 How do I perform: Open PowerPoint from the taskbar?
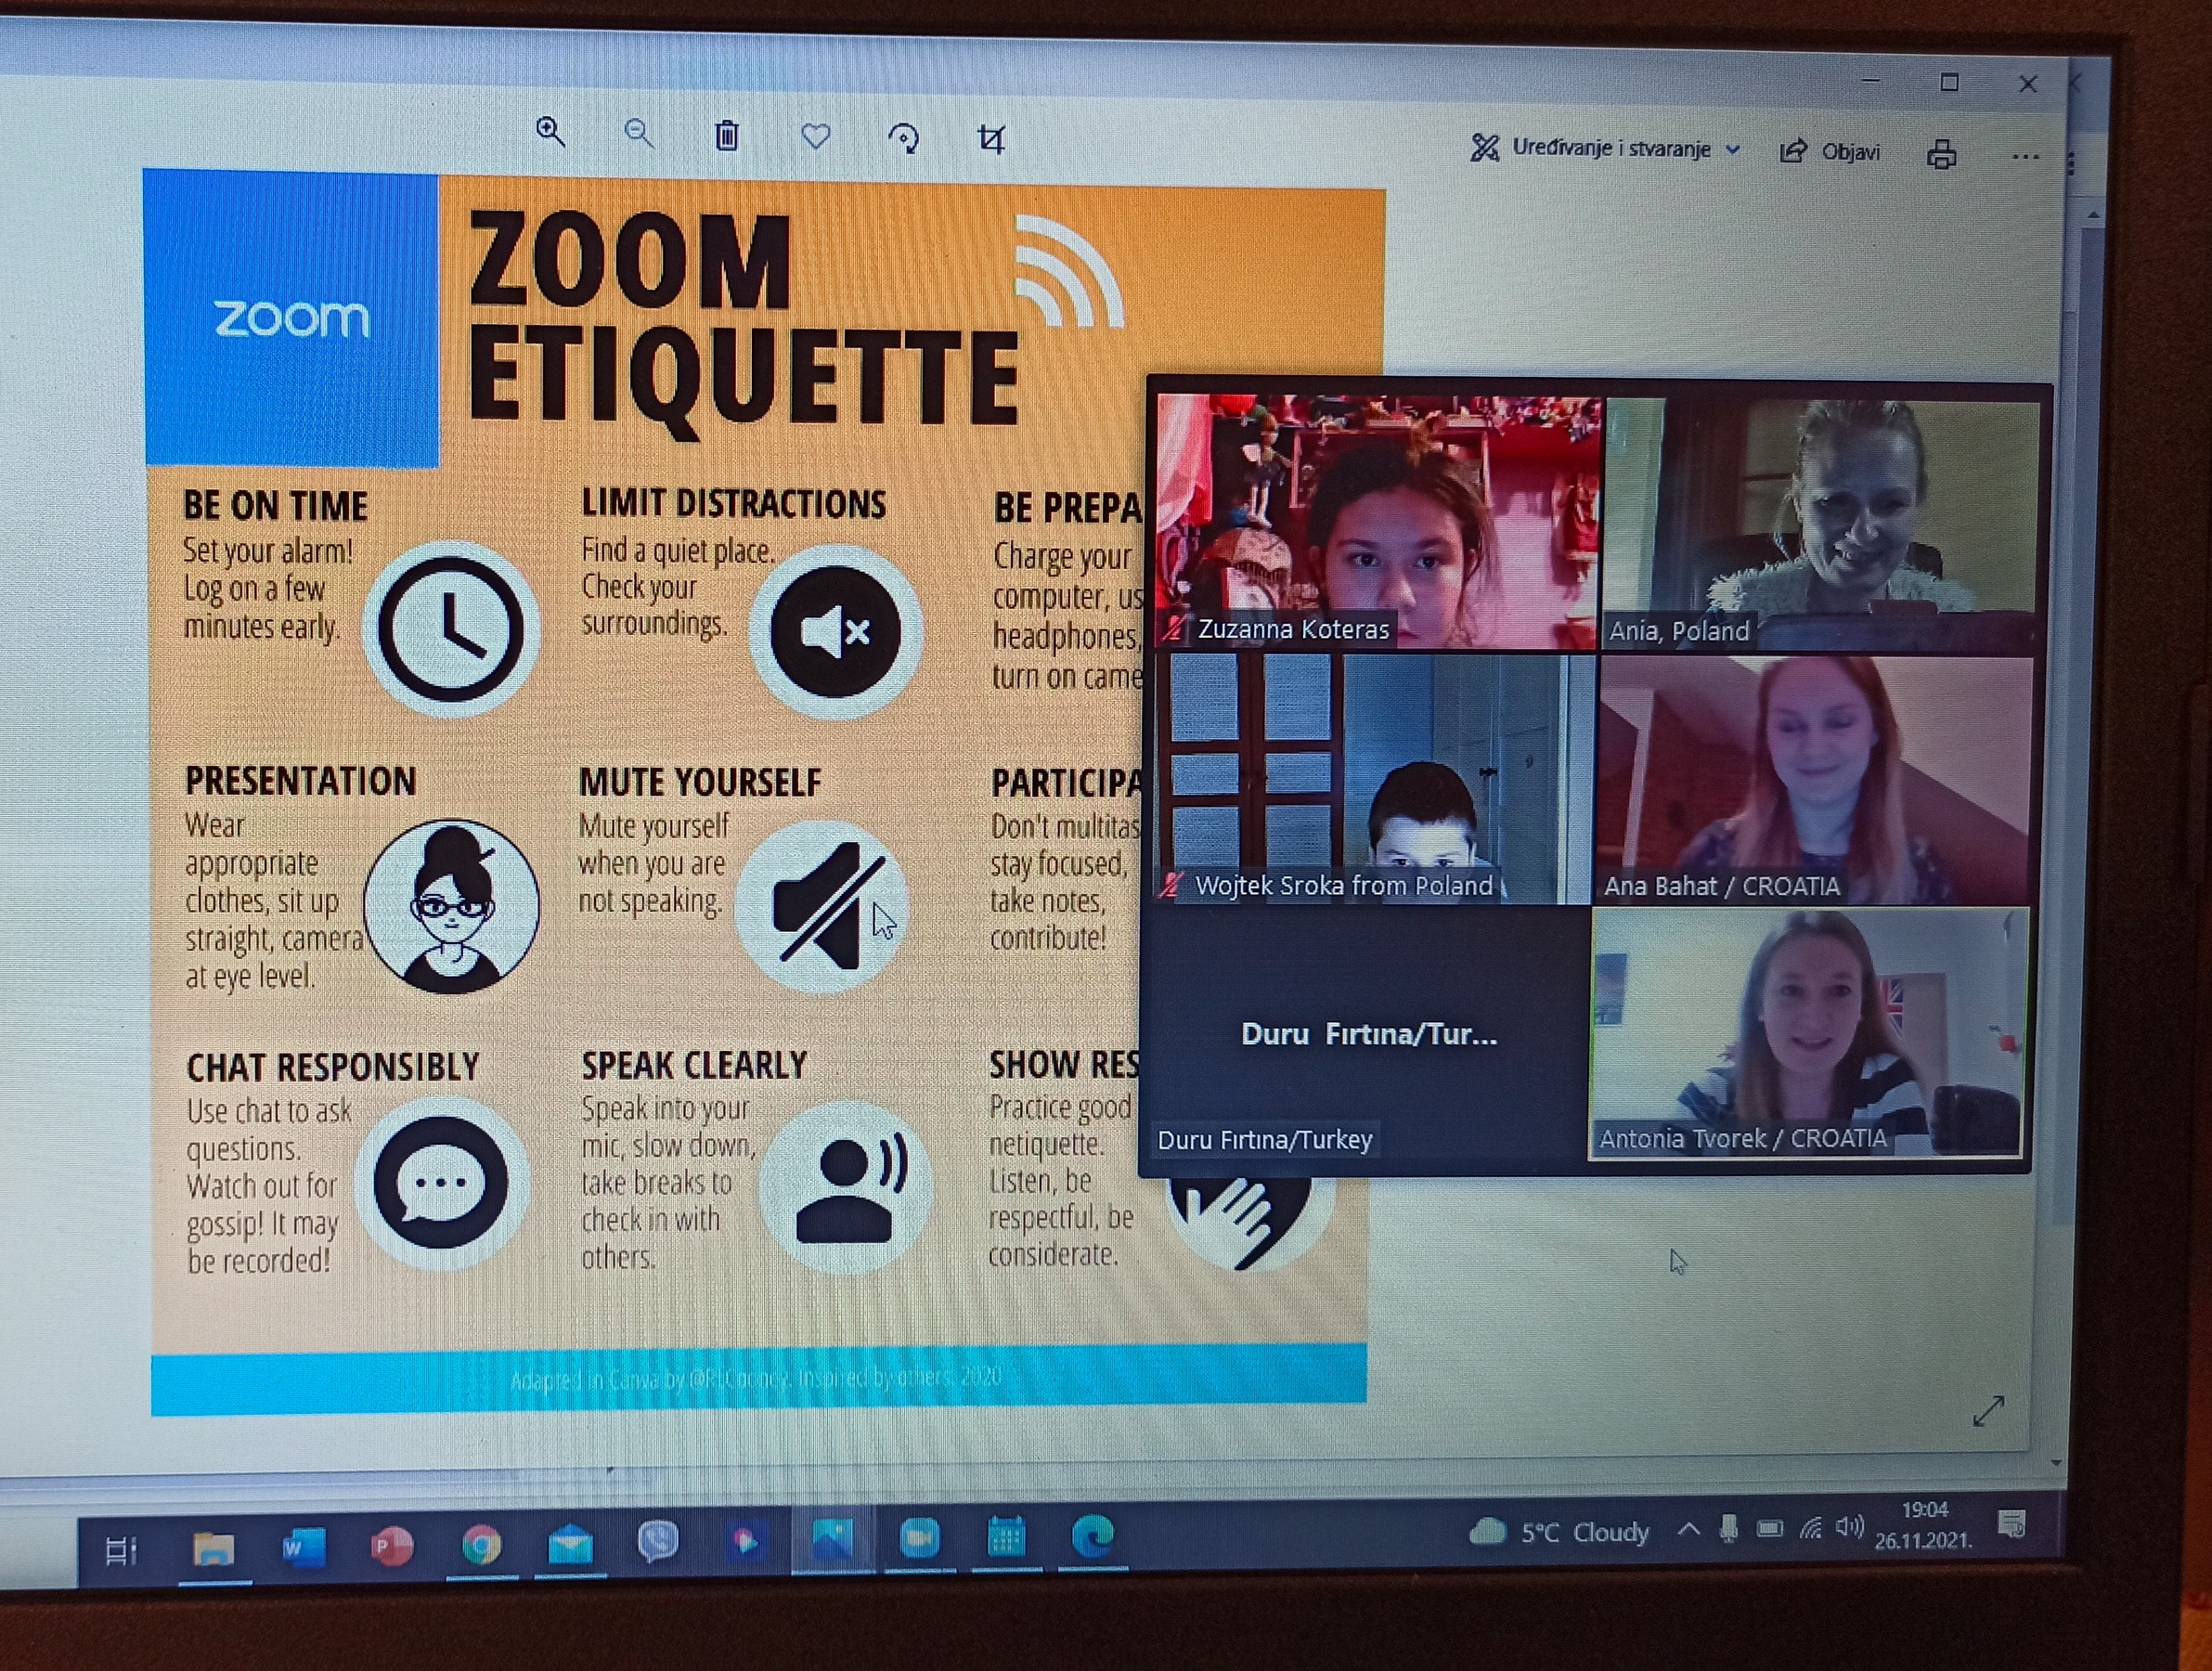coord(391,1547)
